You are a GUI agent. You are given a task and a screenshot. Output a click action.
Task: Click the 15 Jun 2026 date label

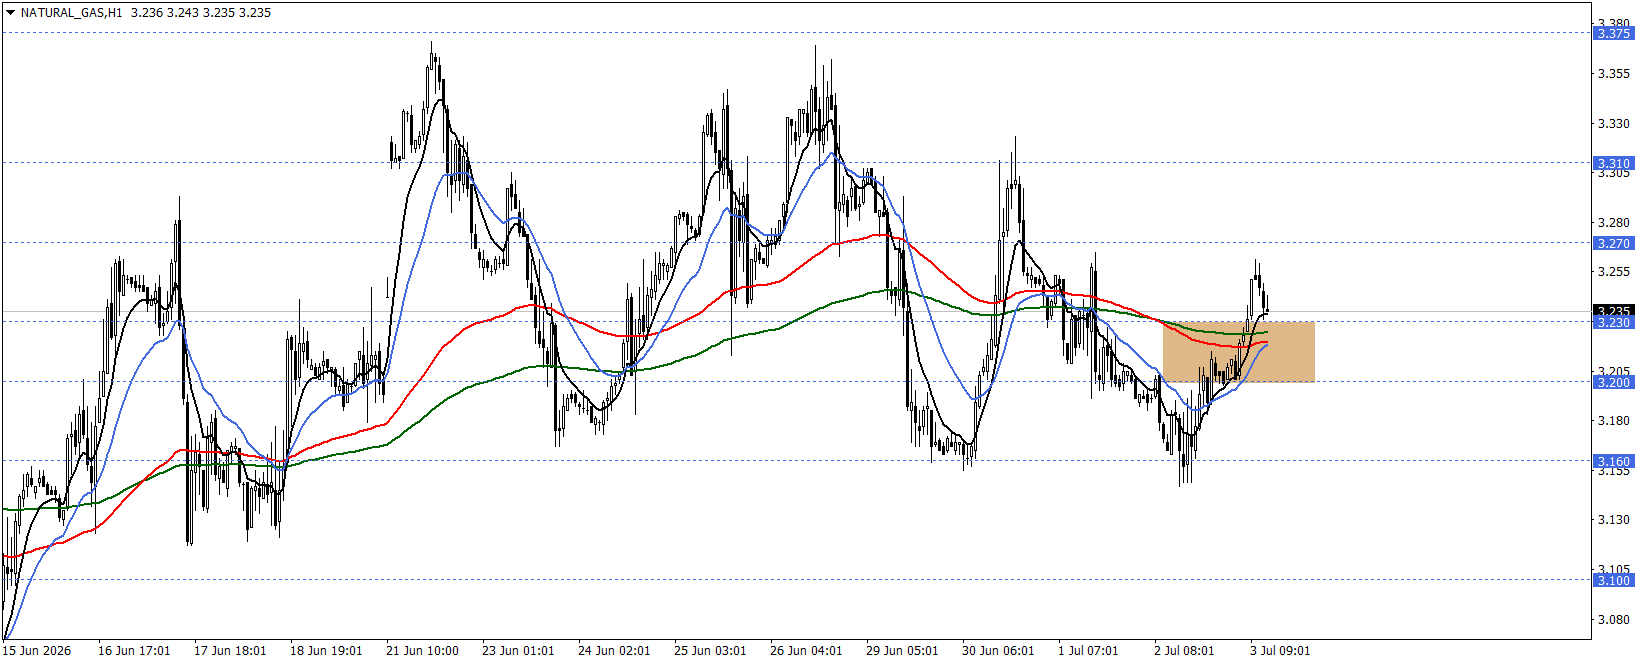[37, 650]
